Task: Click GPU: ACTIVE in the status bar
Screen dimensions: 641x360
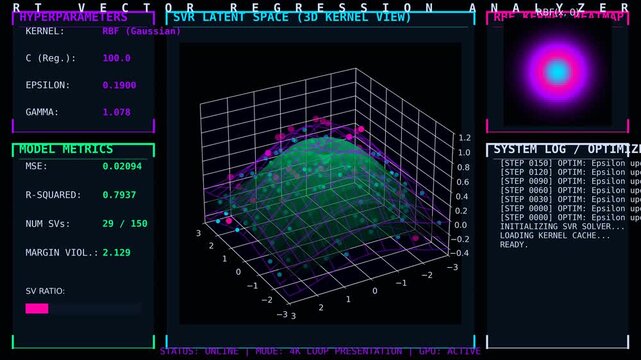Action: 450,351
